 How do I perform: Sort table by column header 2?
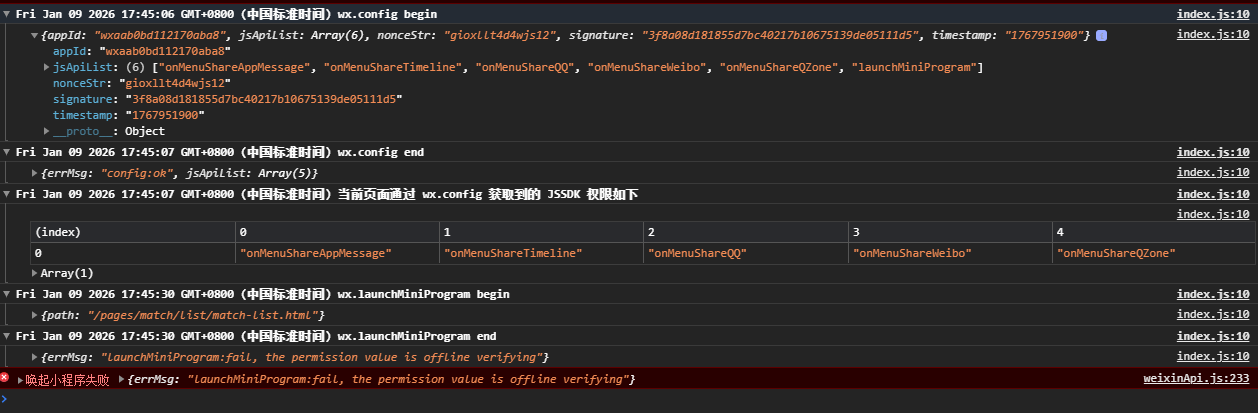point(746,232)
